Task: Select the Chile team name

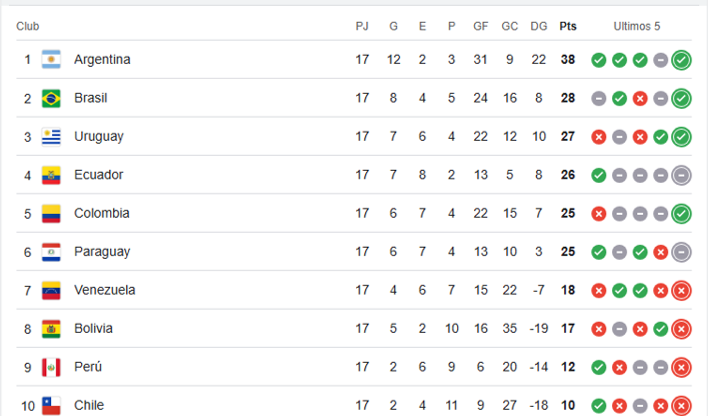Action: pyautogui.click(x=89, y=405)
